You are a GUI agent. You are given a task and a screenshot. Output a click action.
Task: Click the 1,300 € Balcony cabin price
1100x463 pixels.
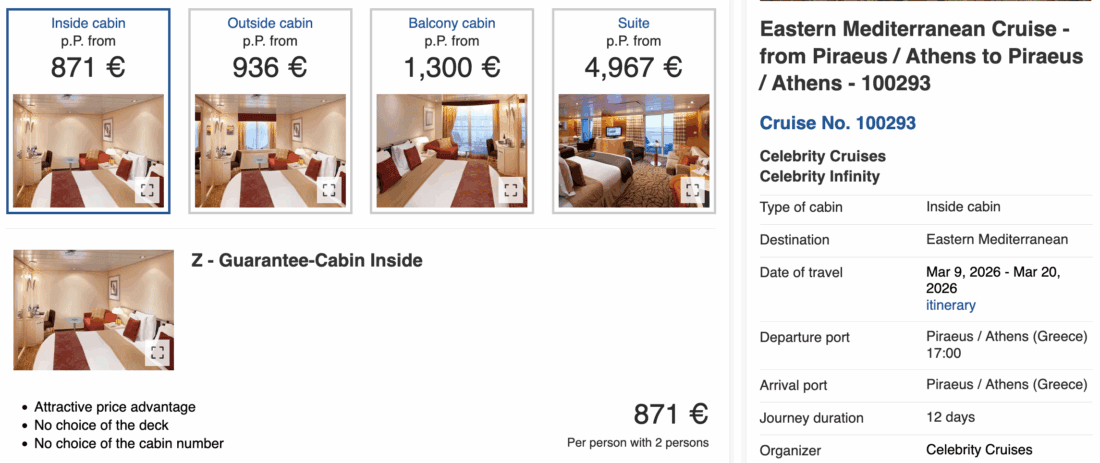(452, 67)
